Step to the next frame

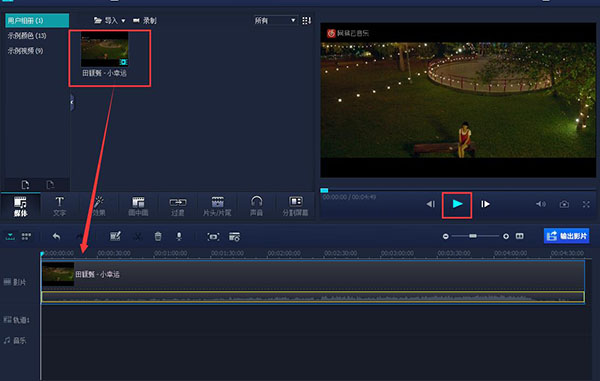pyautogui.click(x=485, y=204)
